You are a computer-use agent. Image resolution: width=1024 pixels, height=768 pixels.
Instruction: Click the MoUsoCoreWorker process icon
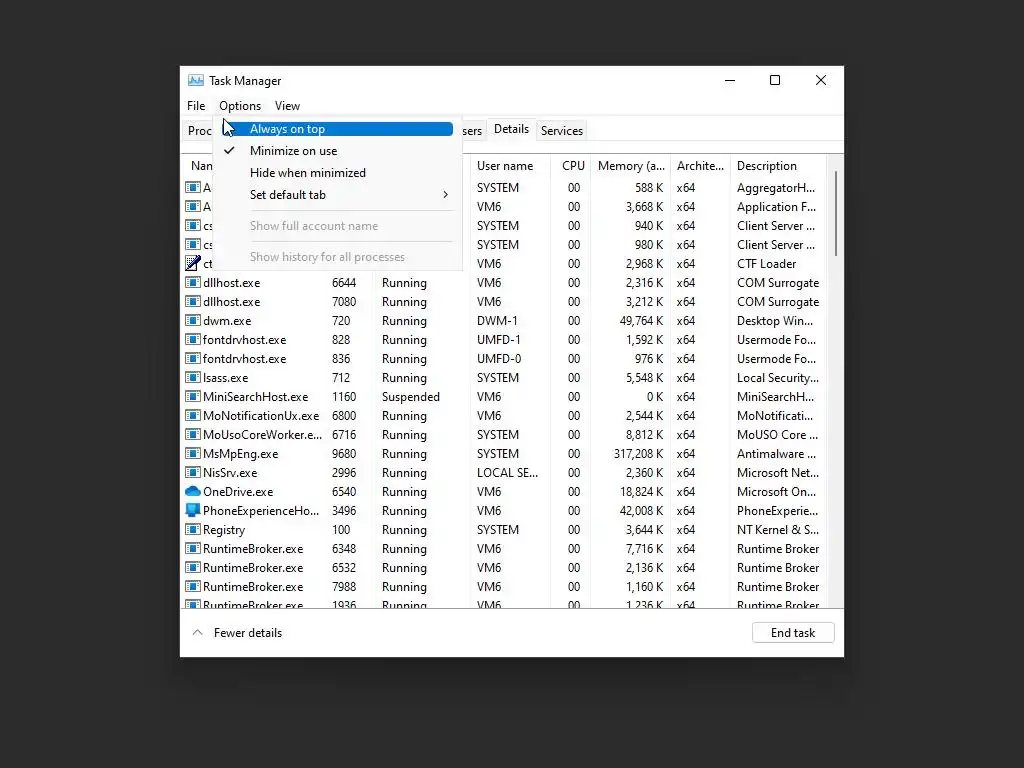tap(193, 434)
